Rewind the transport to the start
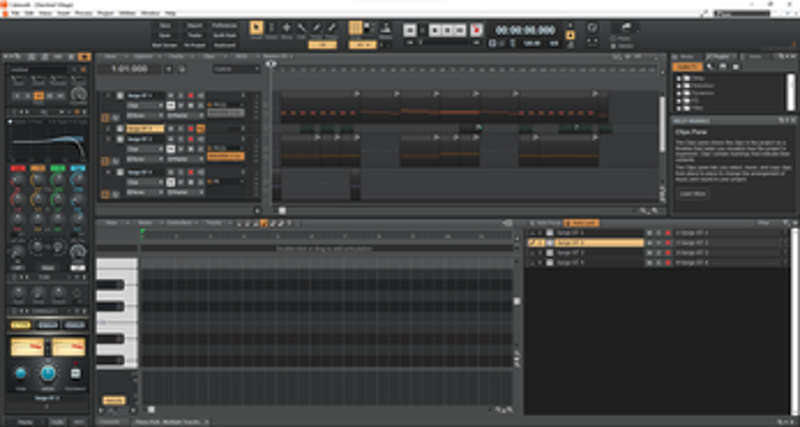This screenshot has height=427, width=800. tap(409, 30)
